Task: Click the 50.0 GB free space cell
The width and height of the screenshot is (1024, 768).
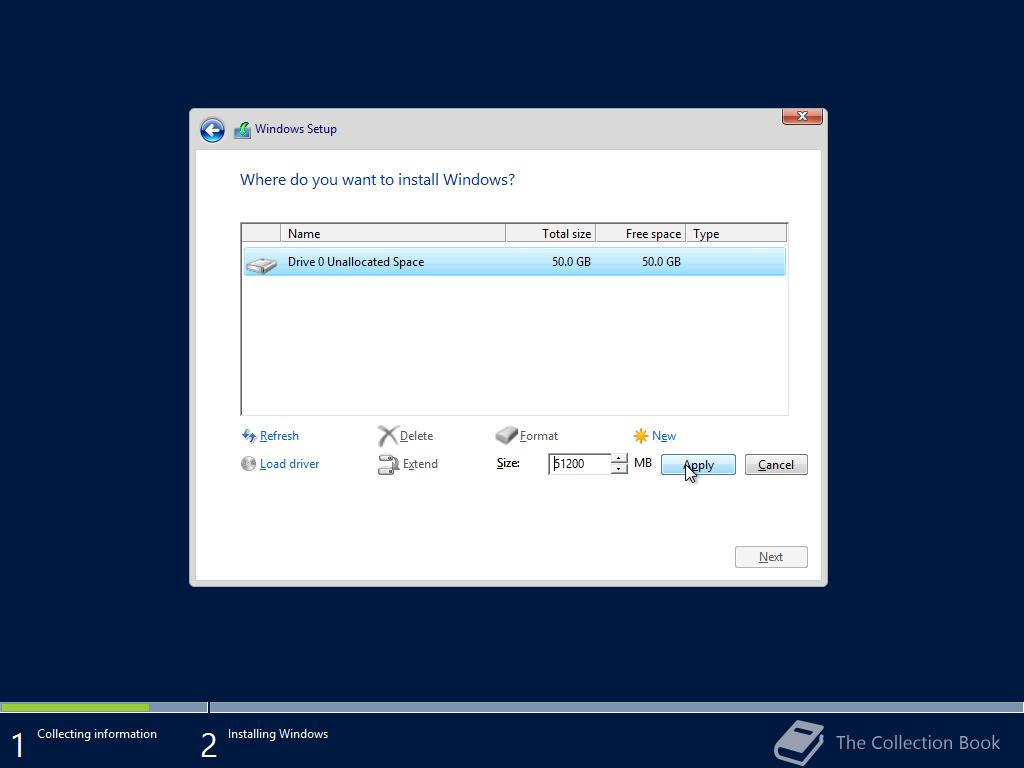Action: click(x=661, y=262)
